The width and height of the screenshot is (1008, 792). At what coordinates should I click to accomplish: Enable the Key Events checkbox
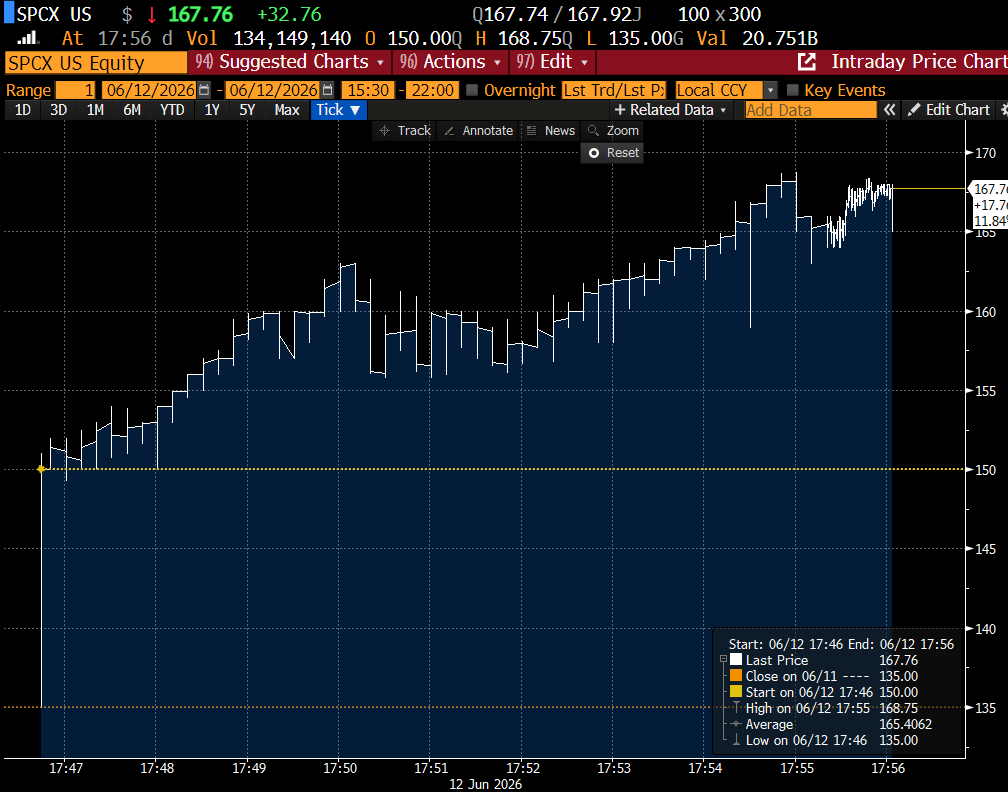pos(793,90)
